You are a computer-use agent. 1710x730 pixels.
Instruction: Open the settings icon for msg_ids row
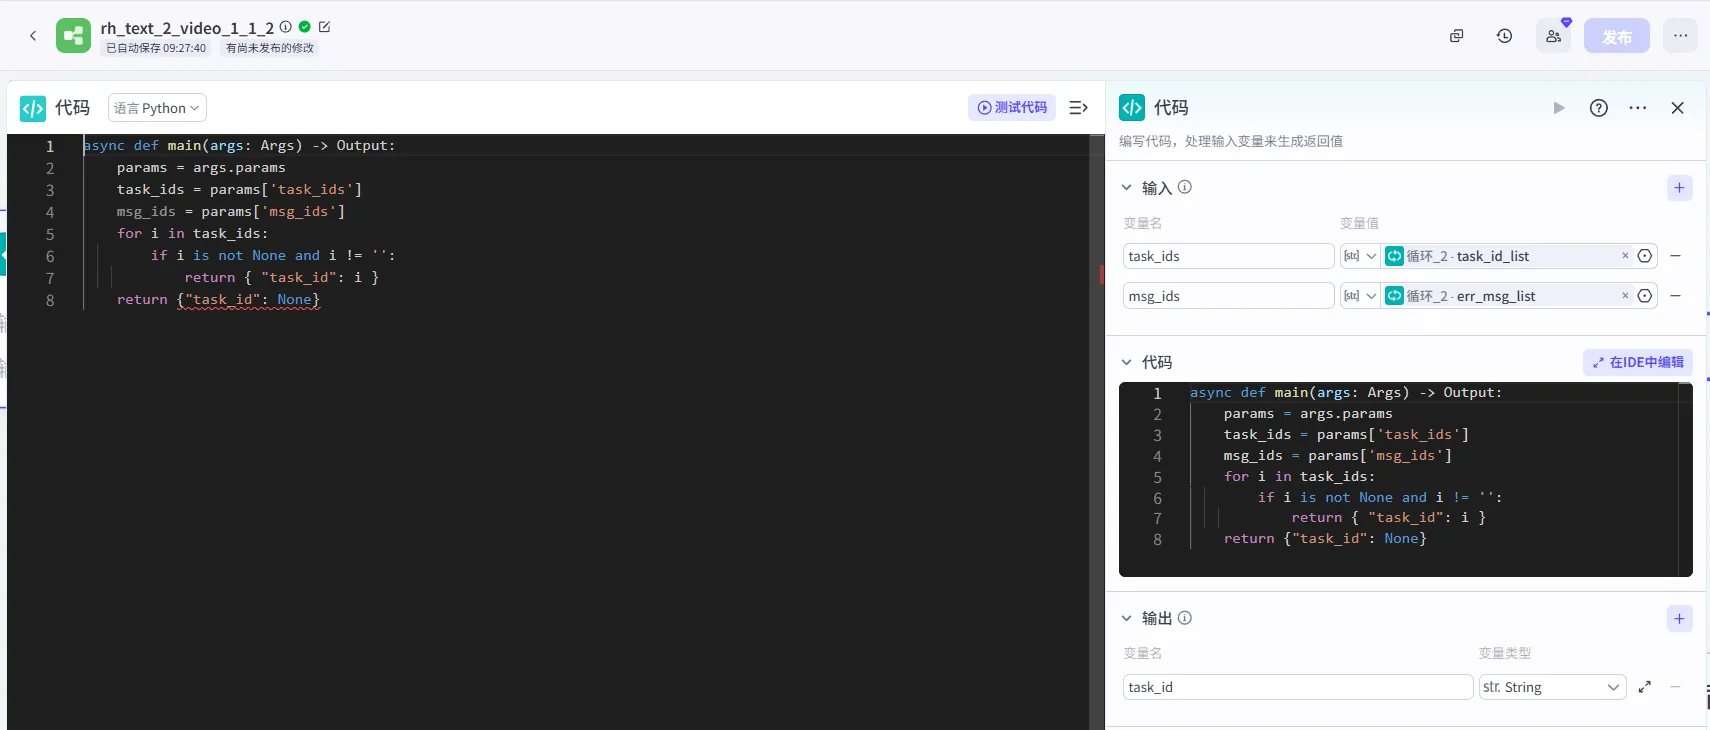pos(1645,296)
